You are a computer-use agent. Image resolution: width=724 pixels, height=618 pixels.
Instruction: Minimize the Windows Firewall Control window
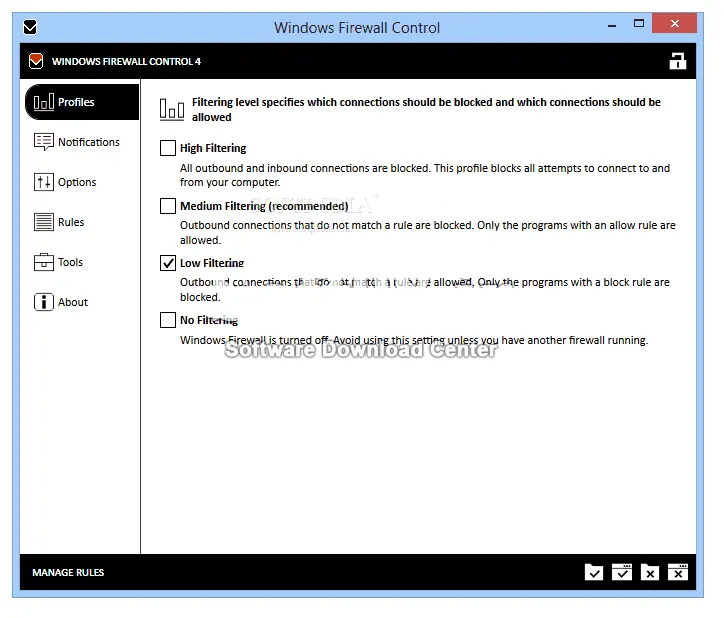(x=612, y=25)
